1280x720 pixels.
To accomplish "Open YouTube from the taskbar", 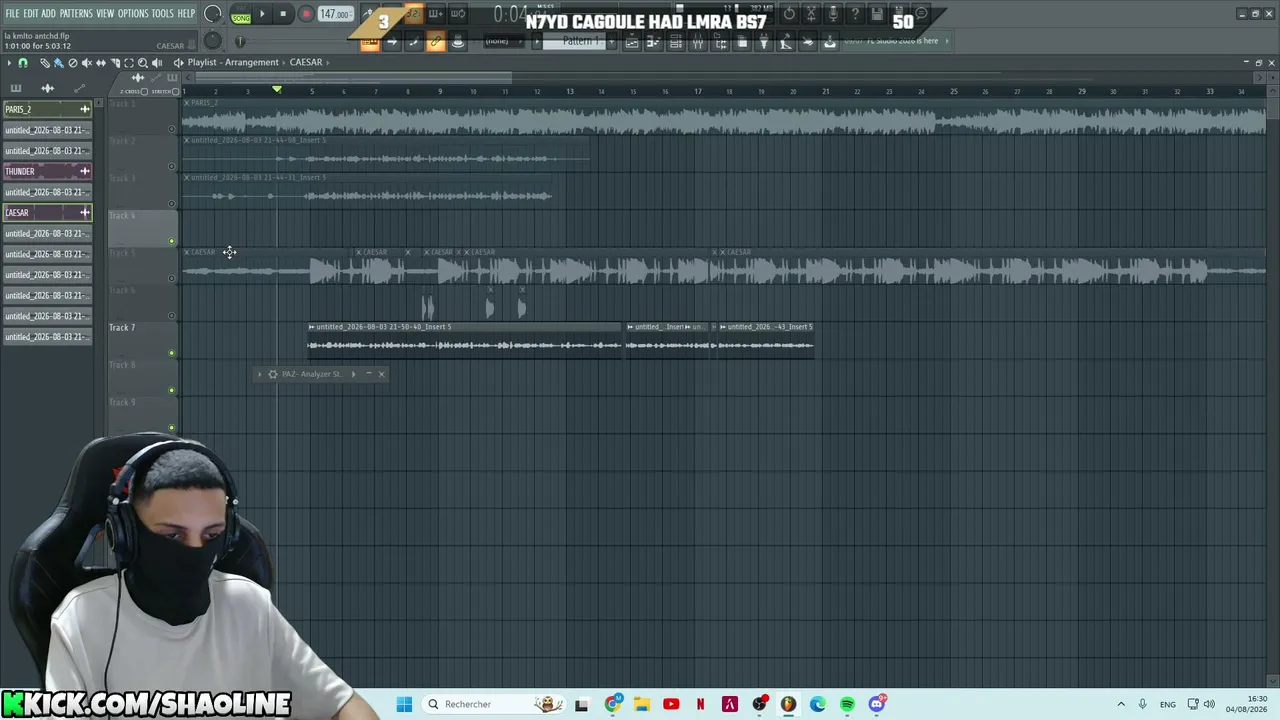I will click(671, 704).
